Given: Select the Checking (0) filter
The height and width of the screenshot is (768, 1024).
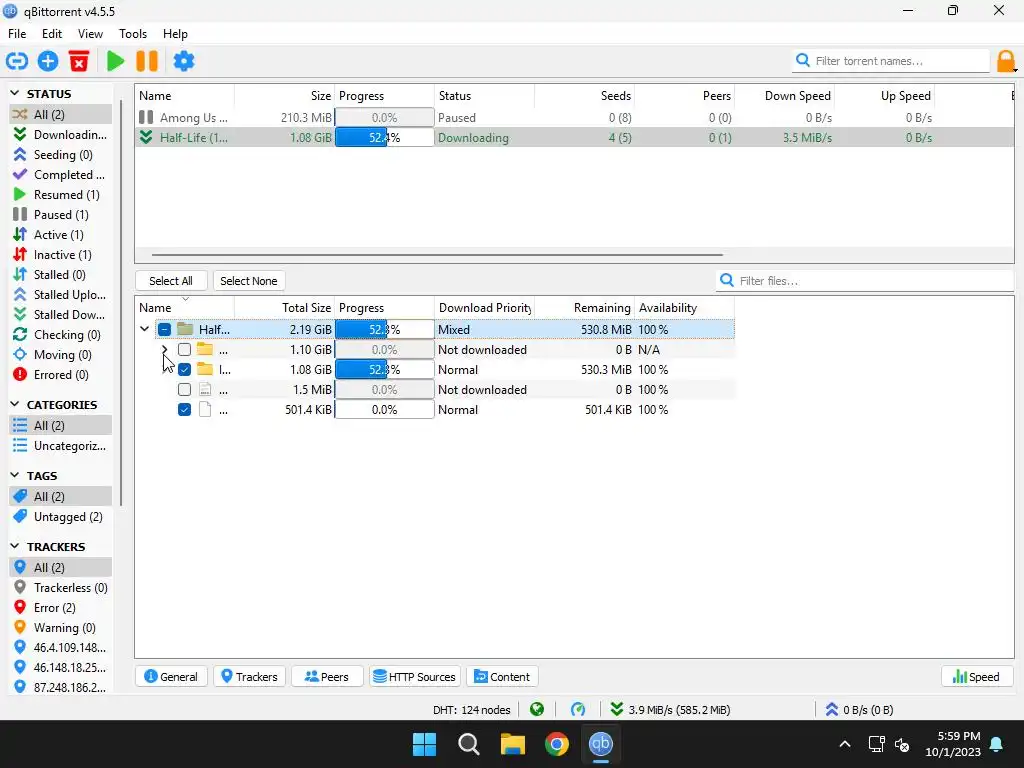Looking at the screenshot, I should (x=61, y=335).
